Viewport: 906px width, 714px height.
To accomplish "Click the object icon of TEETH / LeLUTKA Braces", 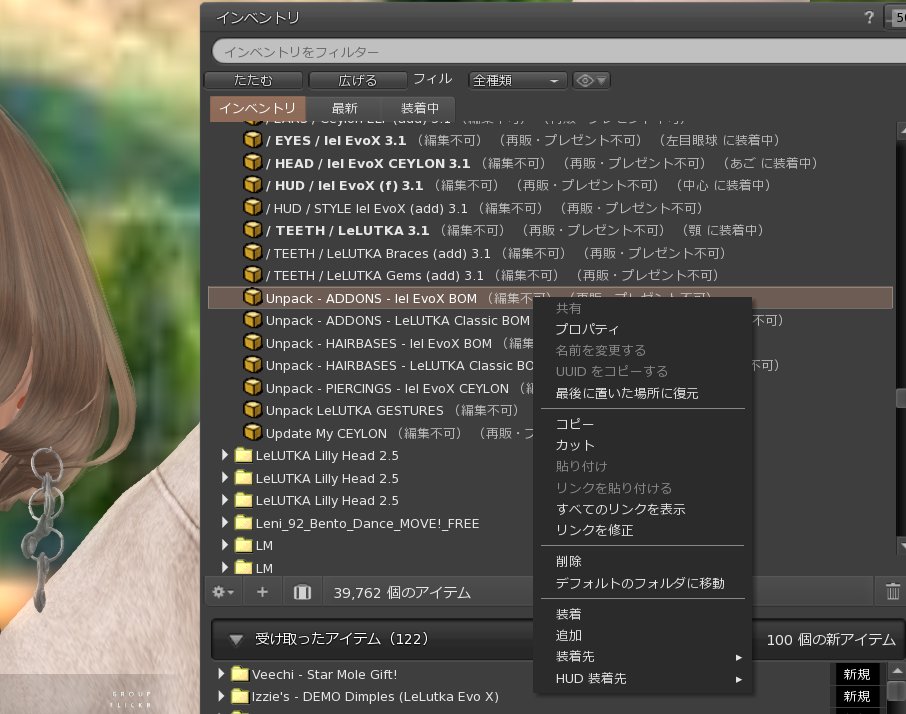I will pyautogui.click(x=253, y=252).
